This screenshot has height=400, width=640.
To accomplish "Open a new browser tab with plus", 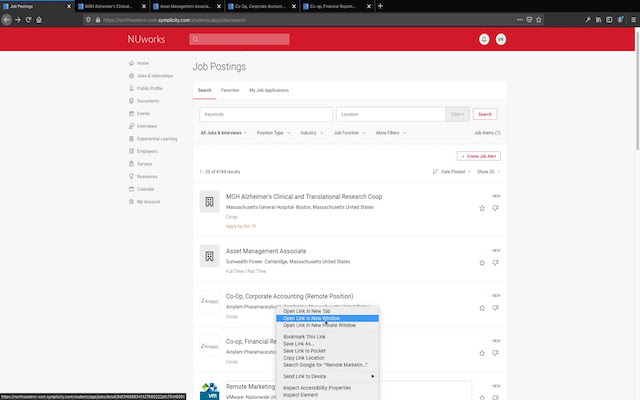I will (380, 6).
